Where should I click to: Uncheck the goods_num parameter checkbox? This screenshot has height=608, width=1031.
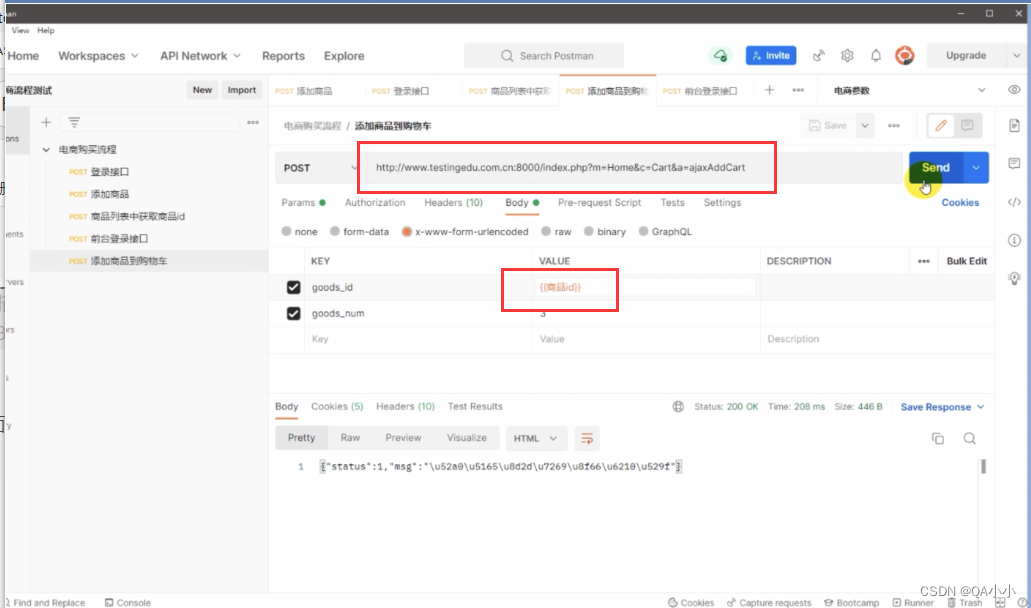pyautogui.click(x=293, y=314)
